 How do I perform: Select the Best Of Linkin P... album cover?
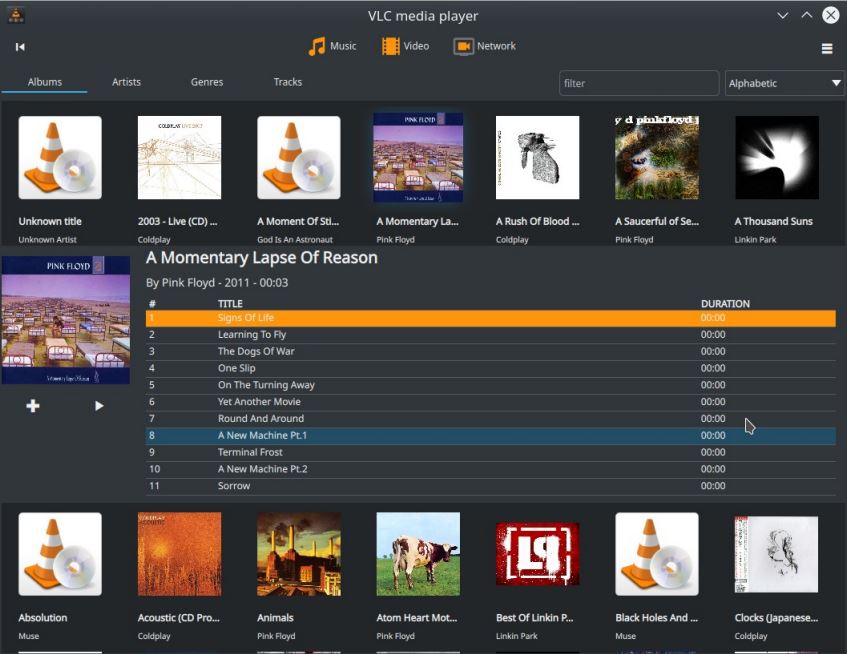pyautogui.click(x=537, y=554)
